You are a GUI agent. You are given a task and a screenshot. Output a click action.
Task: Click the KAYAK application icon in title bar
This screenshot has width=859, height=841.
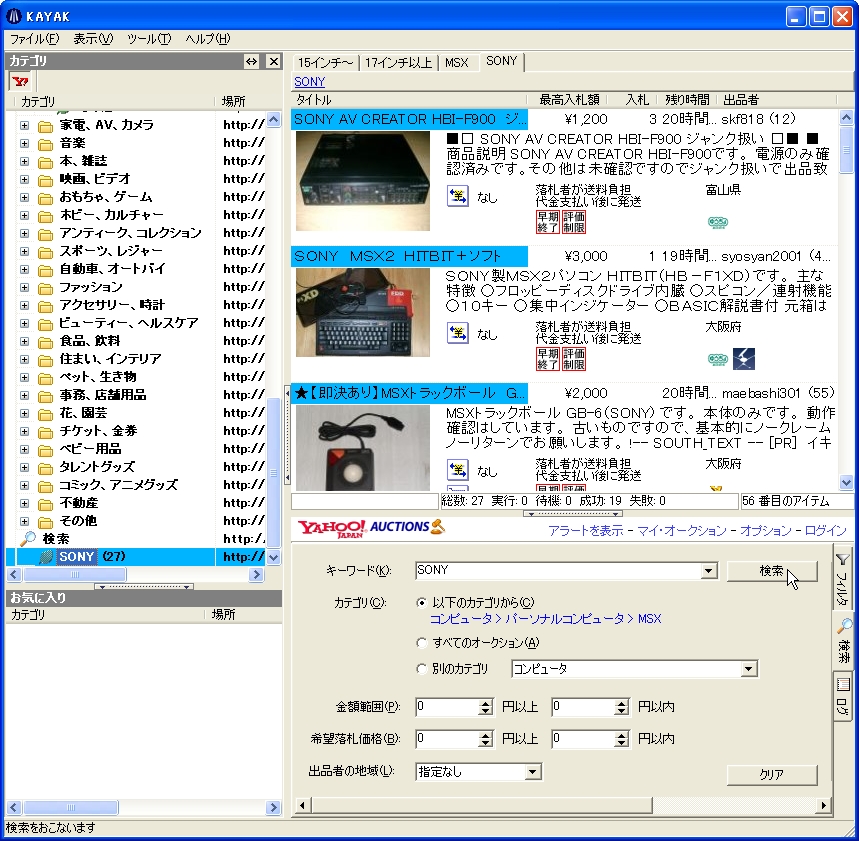tap(13, 16)
